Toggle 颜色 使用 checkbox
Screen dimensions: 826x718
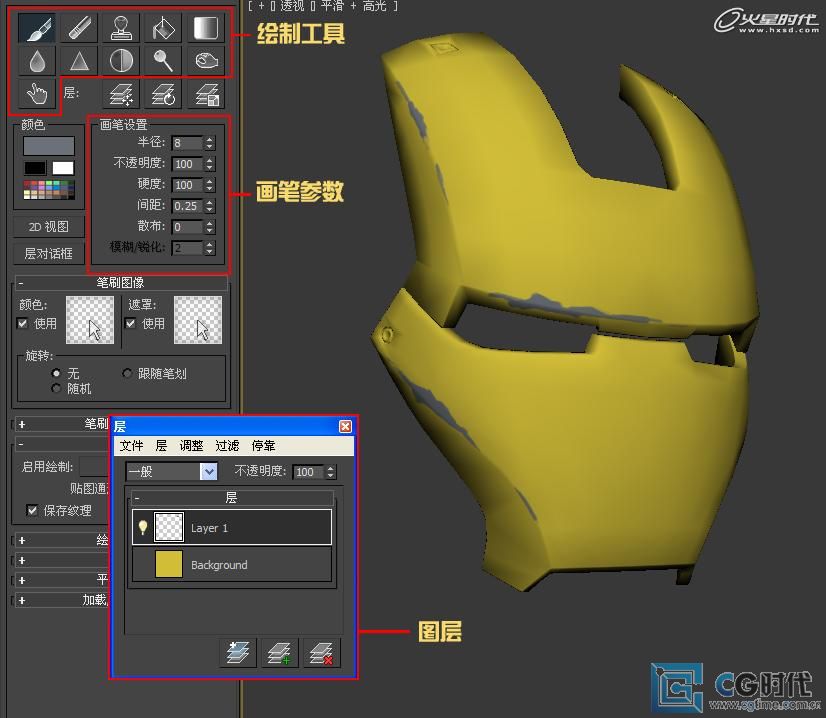coord(23,323)
